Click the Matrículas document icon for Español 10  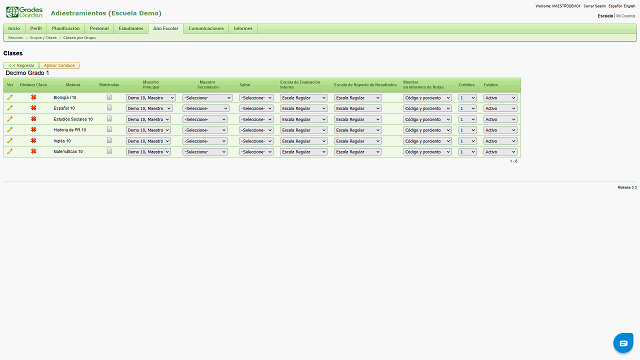[109, 108]
